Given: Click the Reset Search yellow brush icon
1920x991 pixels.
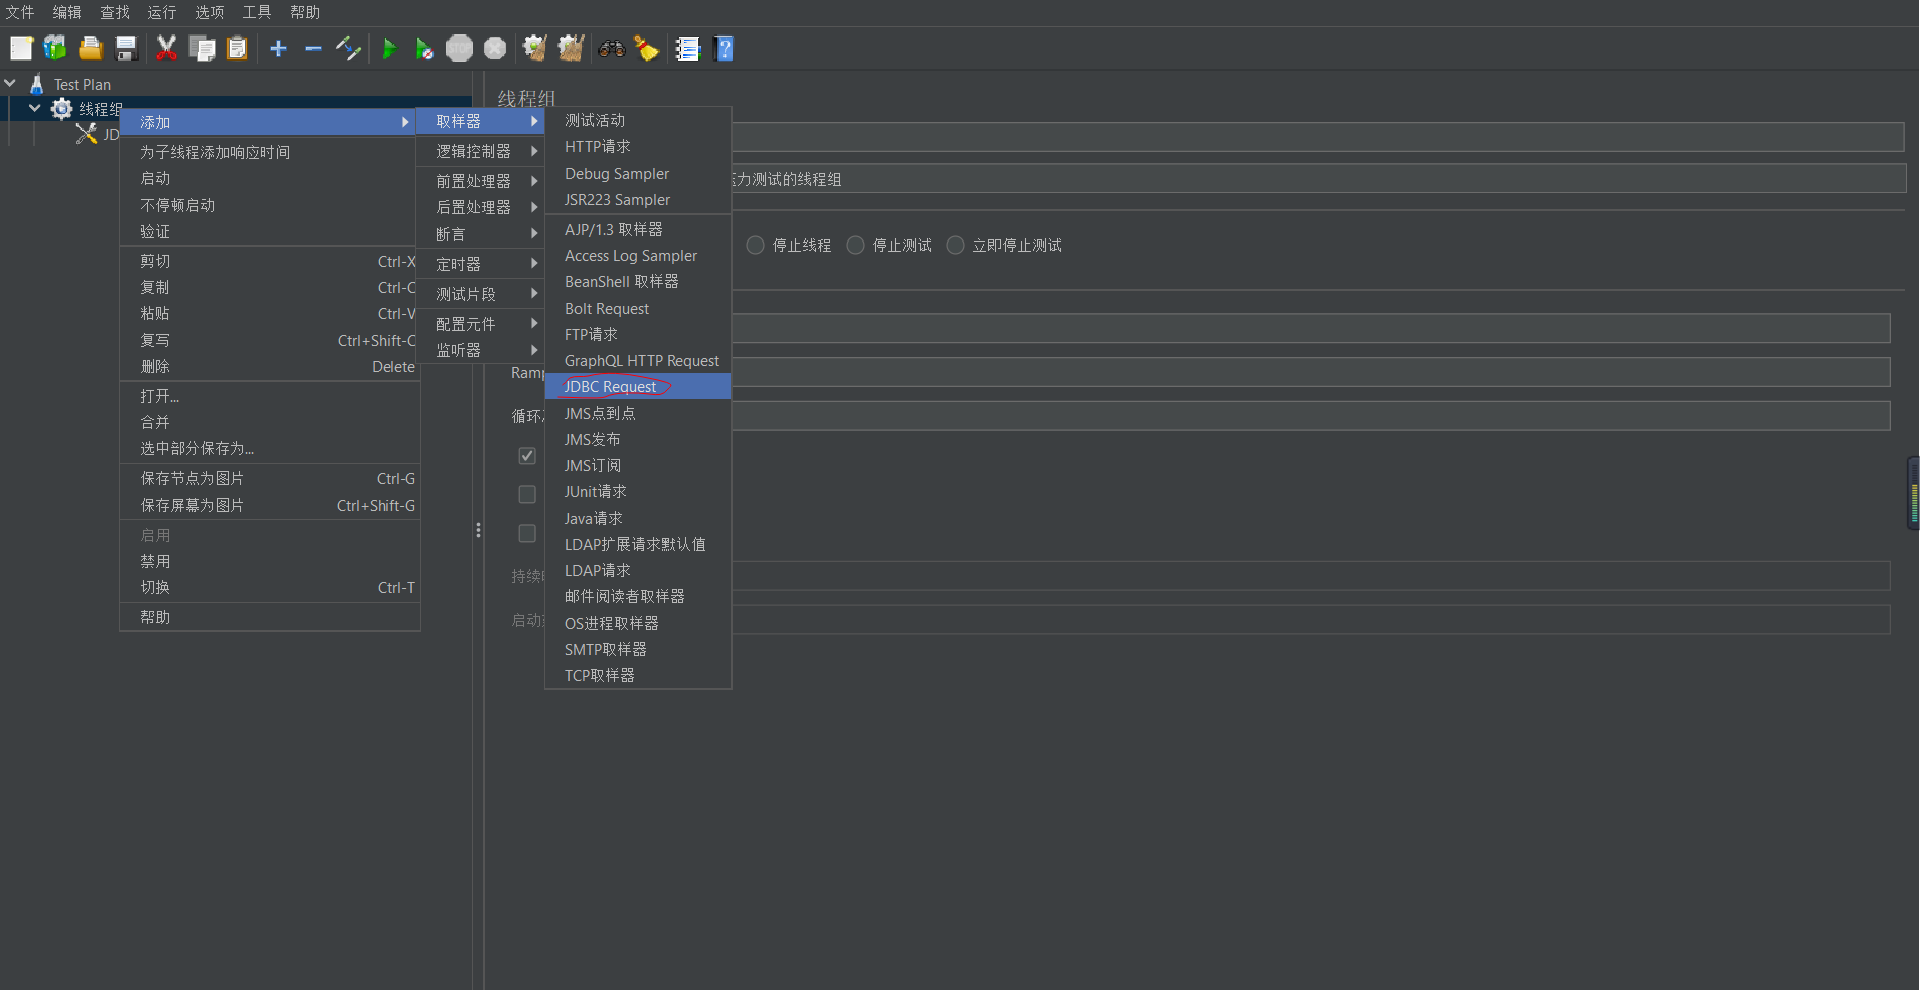Looking at the screenshot, I should (647, 48).
